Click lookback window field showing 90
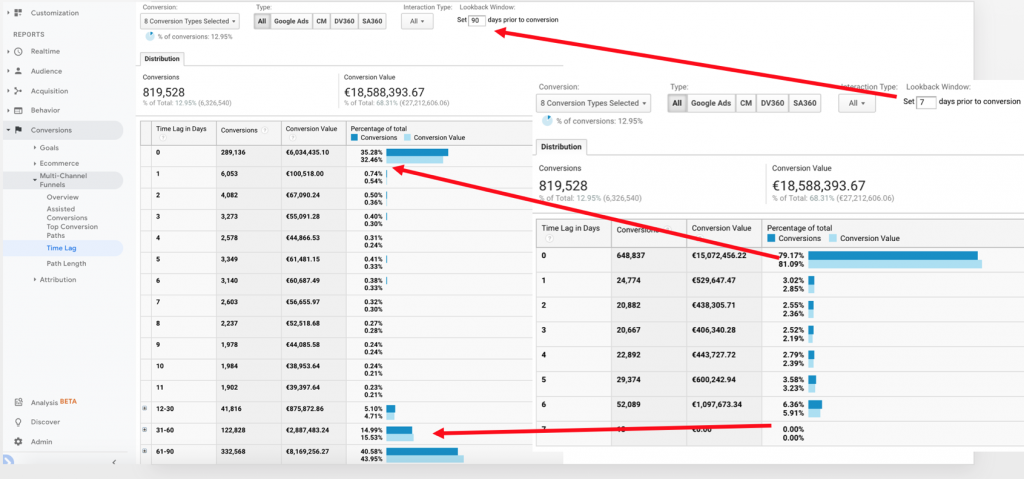Image resolution: width=1024 pixels, height=479 pixels. [476, 20]
